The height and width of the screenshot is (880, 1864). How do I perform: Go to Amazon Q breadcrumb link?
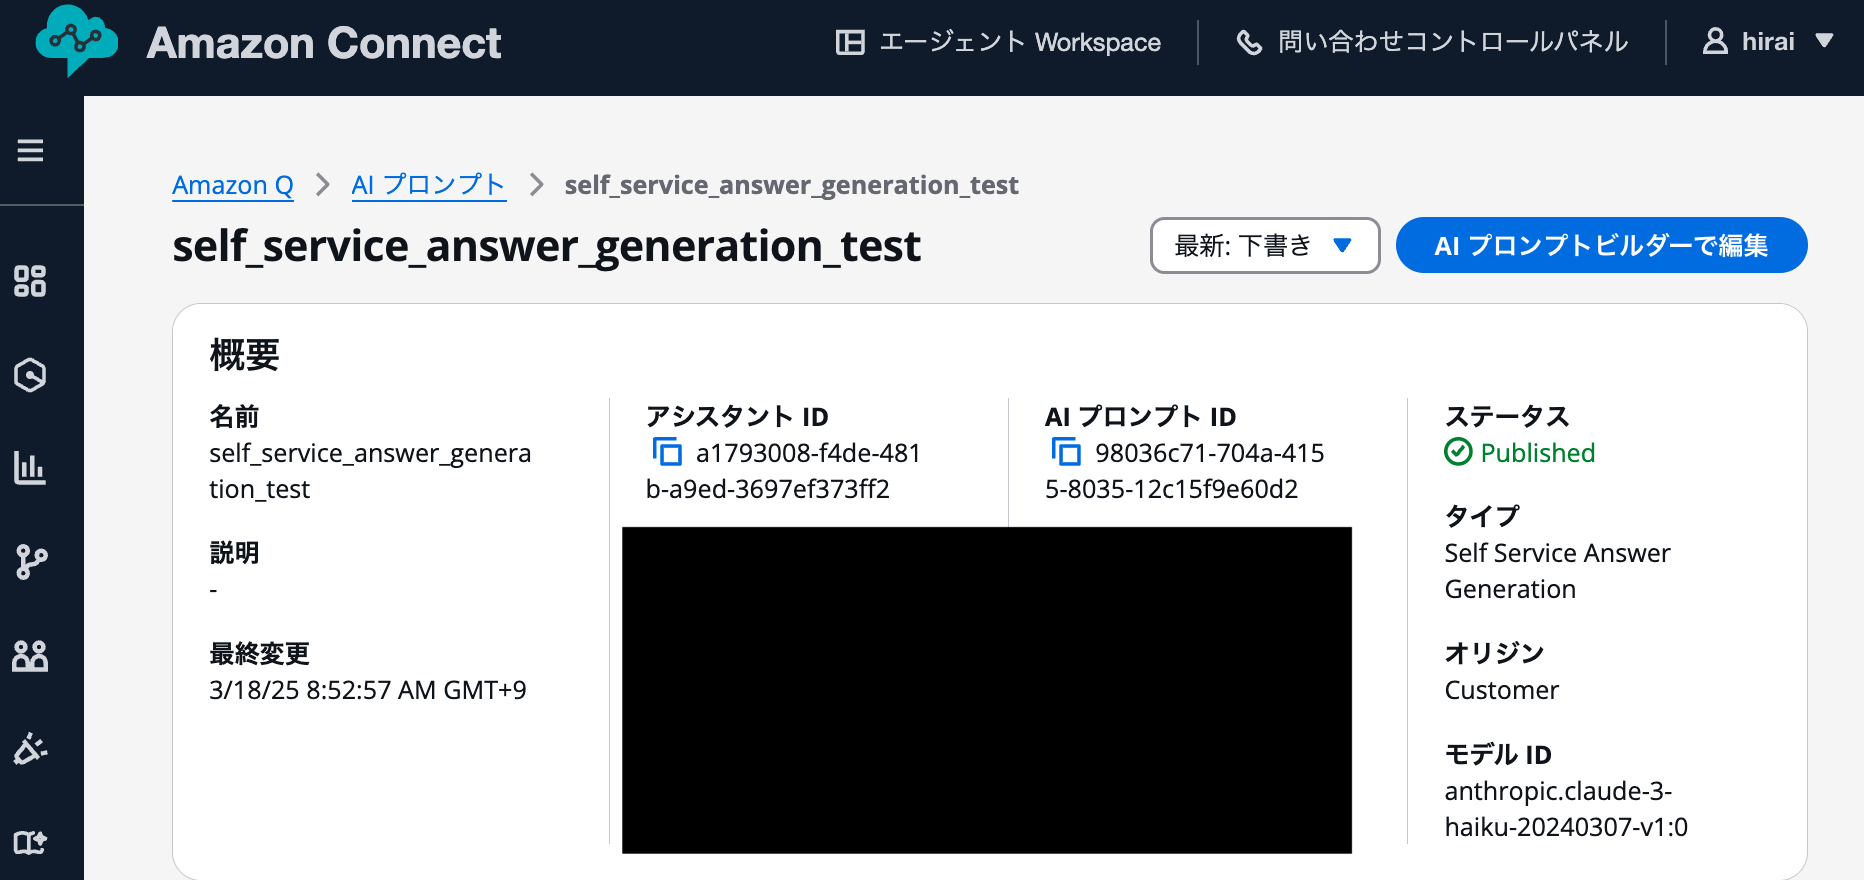pyautogui.click(x=233, y=185)
